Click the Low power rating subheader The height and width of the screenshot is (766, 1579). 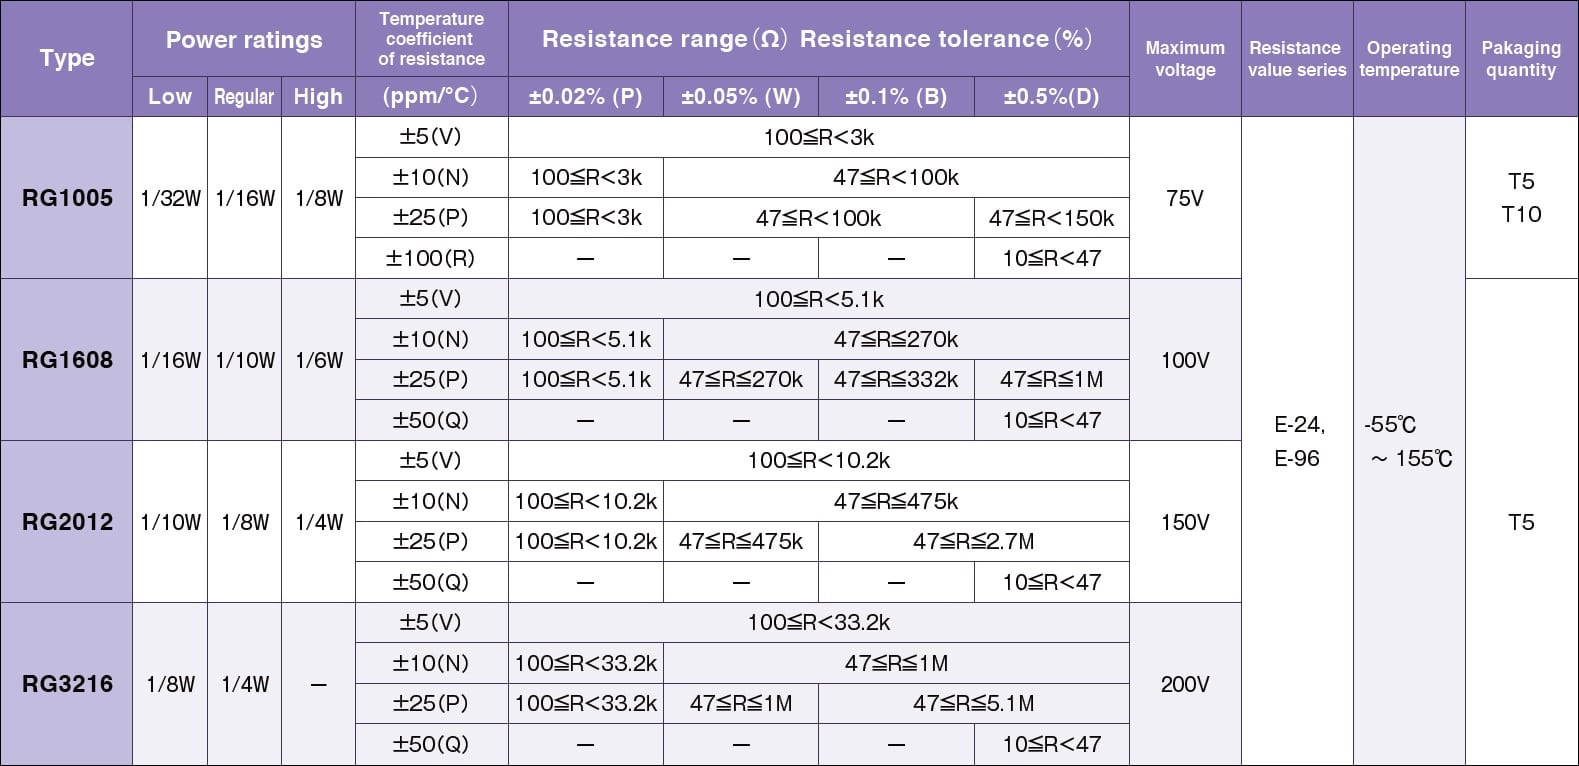(x=170, y=97)
